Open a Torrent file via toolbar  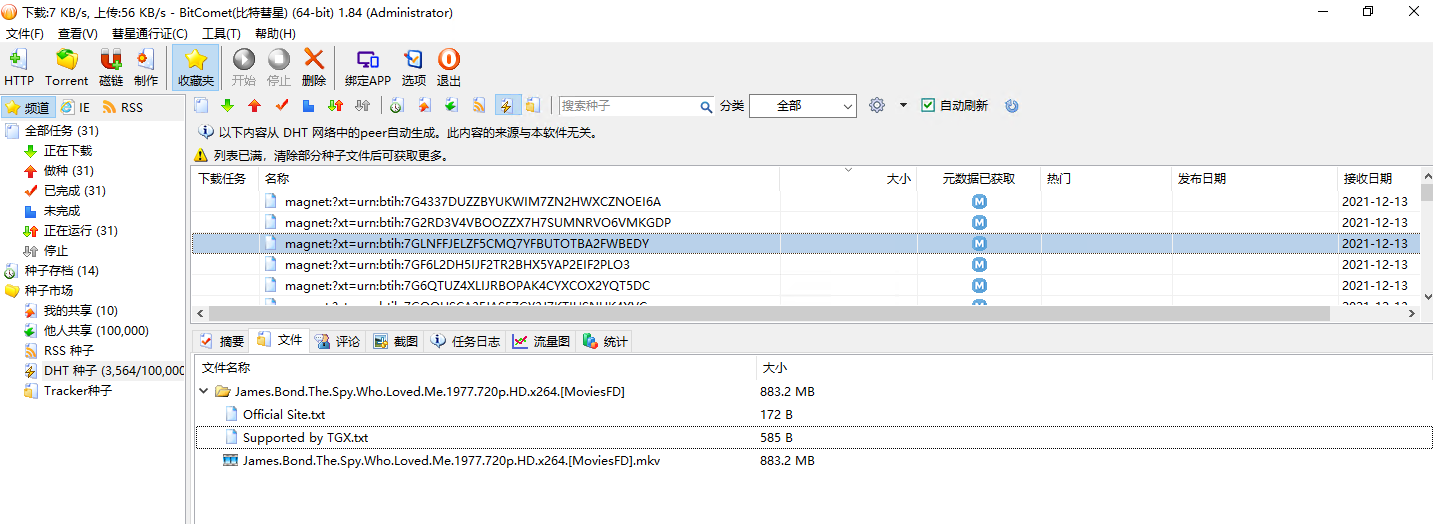[x=67, y=68]
